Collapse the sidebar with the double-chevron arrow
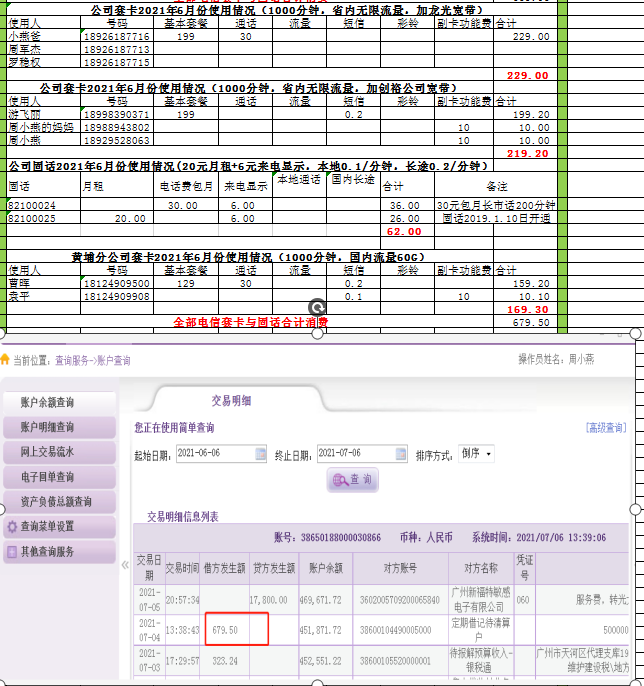 click(x=125, y=565)
